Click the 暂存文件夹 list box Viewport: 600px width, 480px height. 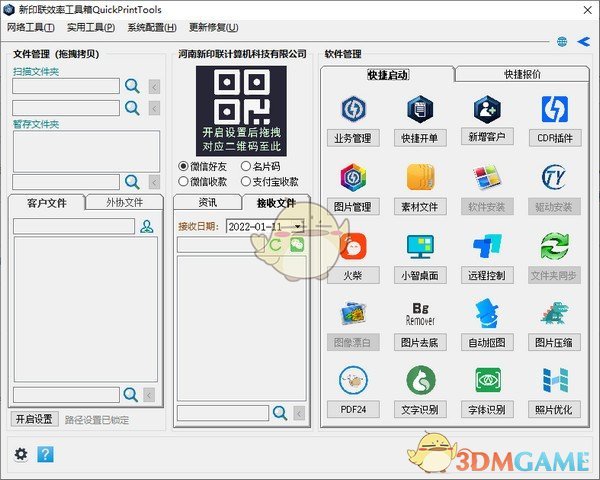click(x=86, y=151)
